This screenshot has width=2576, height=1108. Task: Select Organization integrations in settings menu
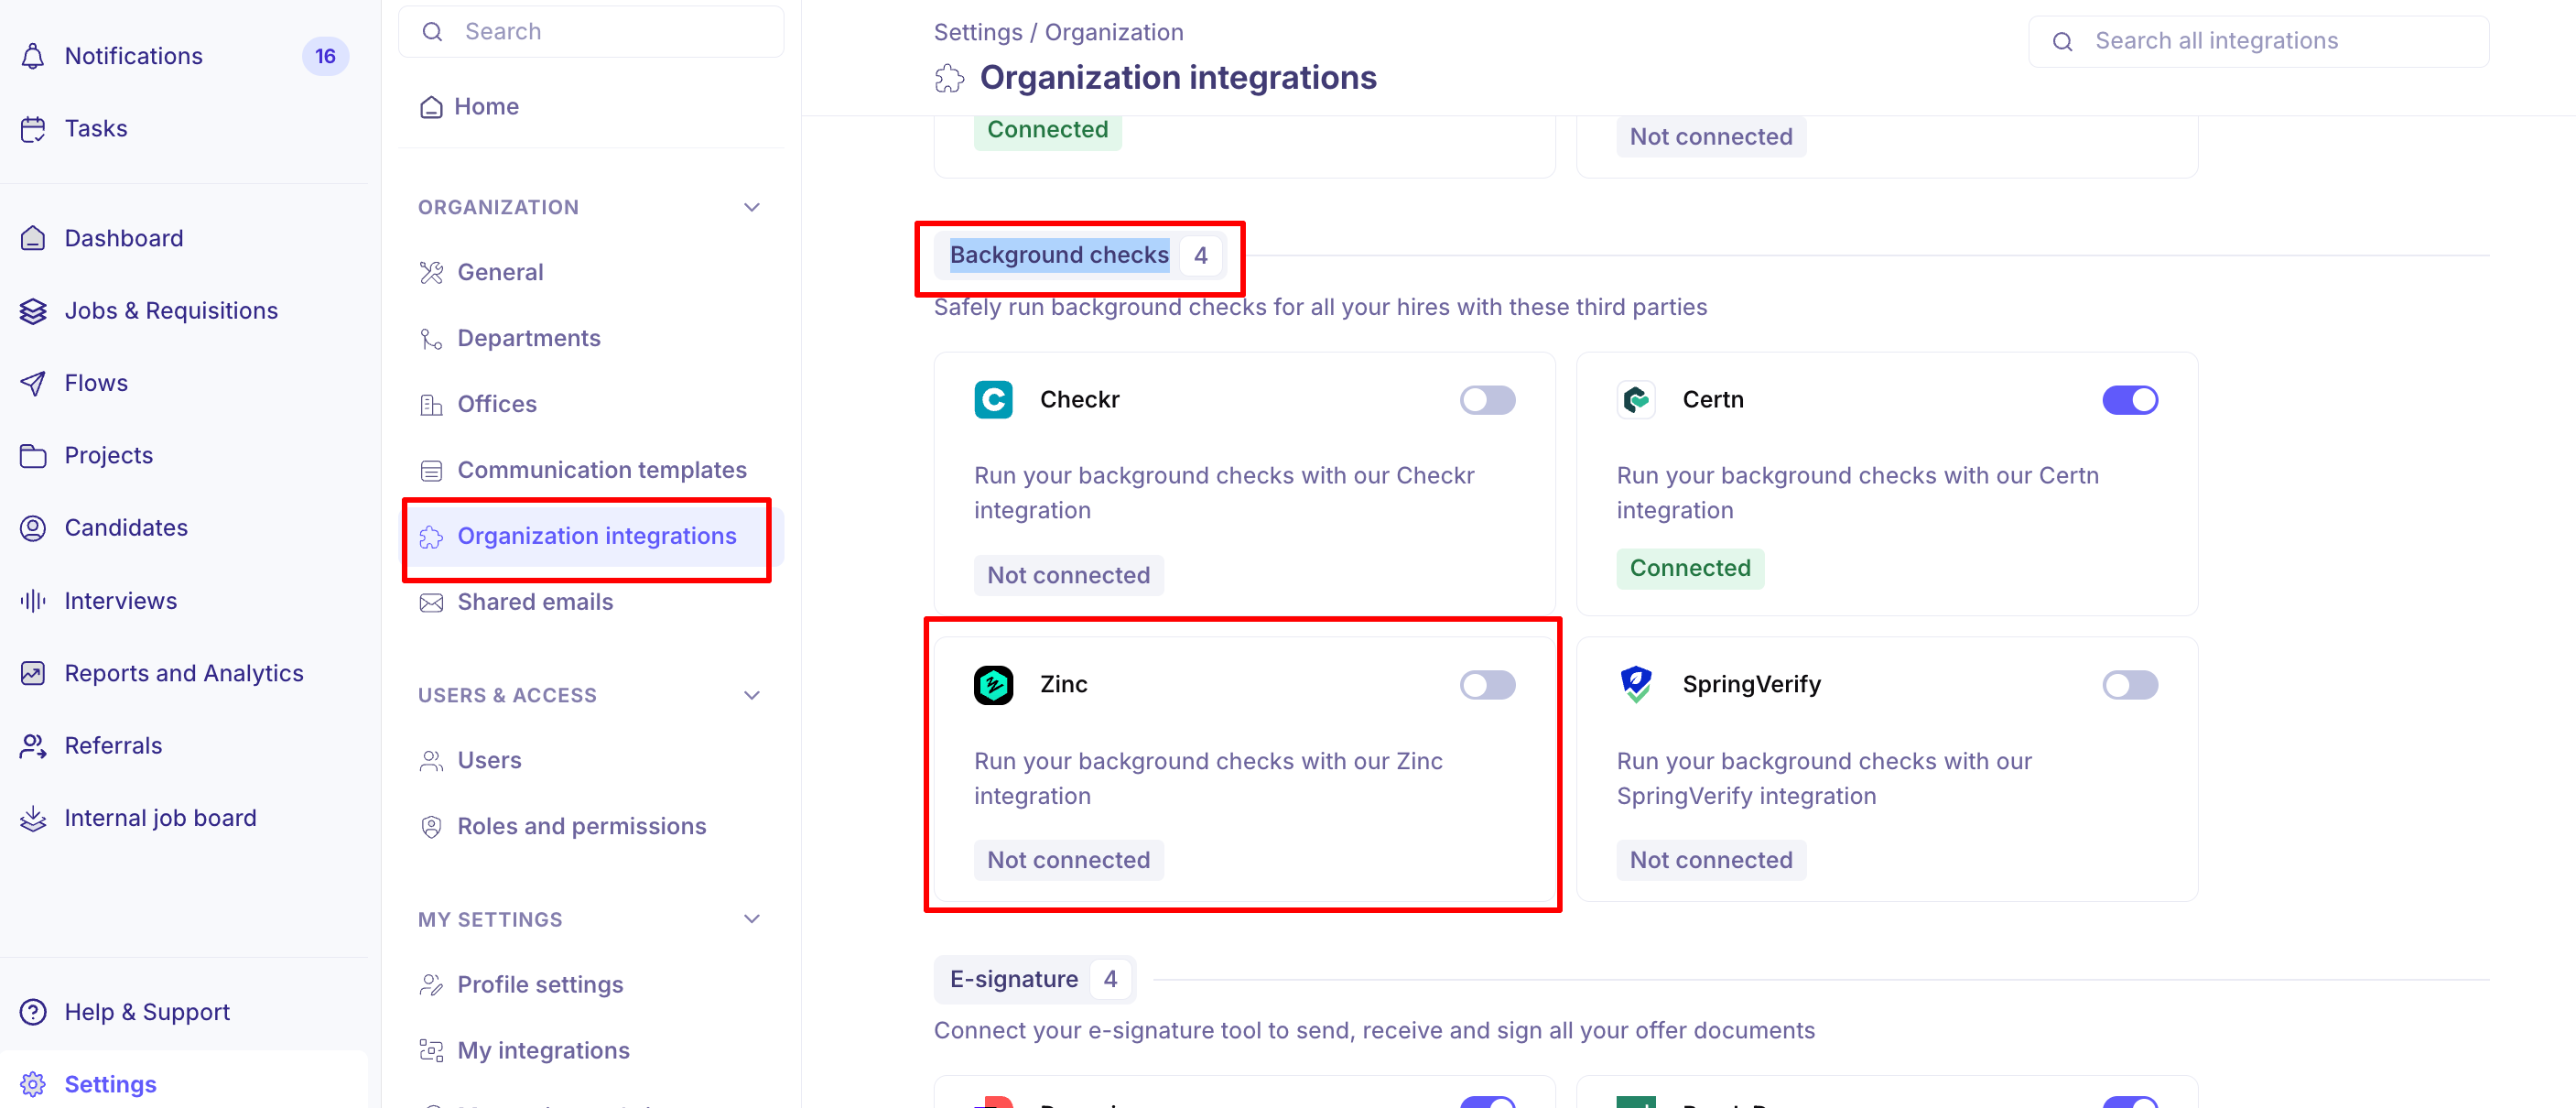click(590, 537)
